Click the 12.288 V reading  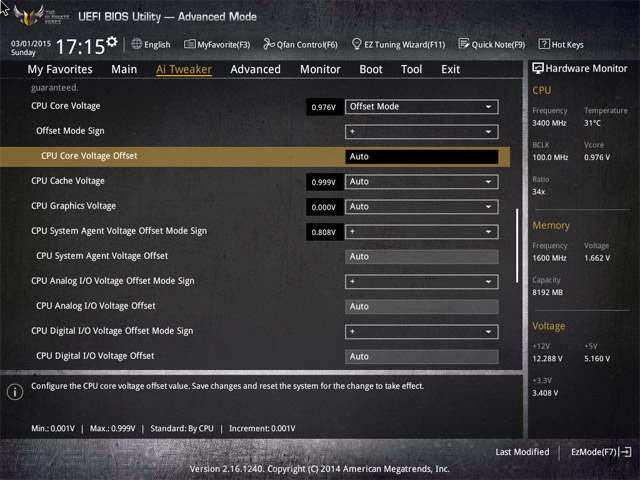click(547, 358)
